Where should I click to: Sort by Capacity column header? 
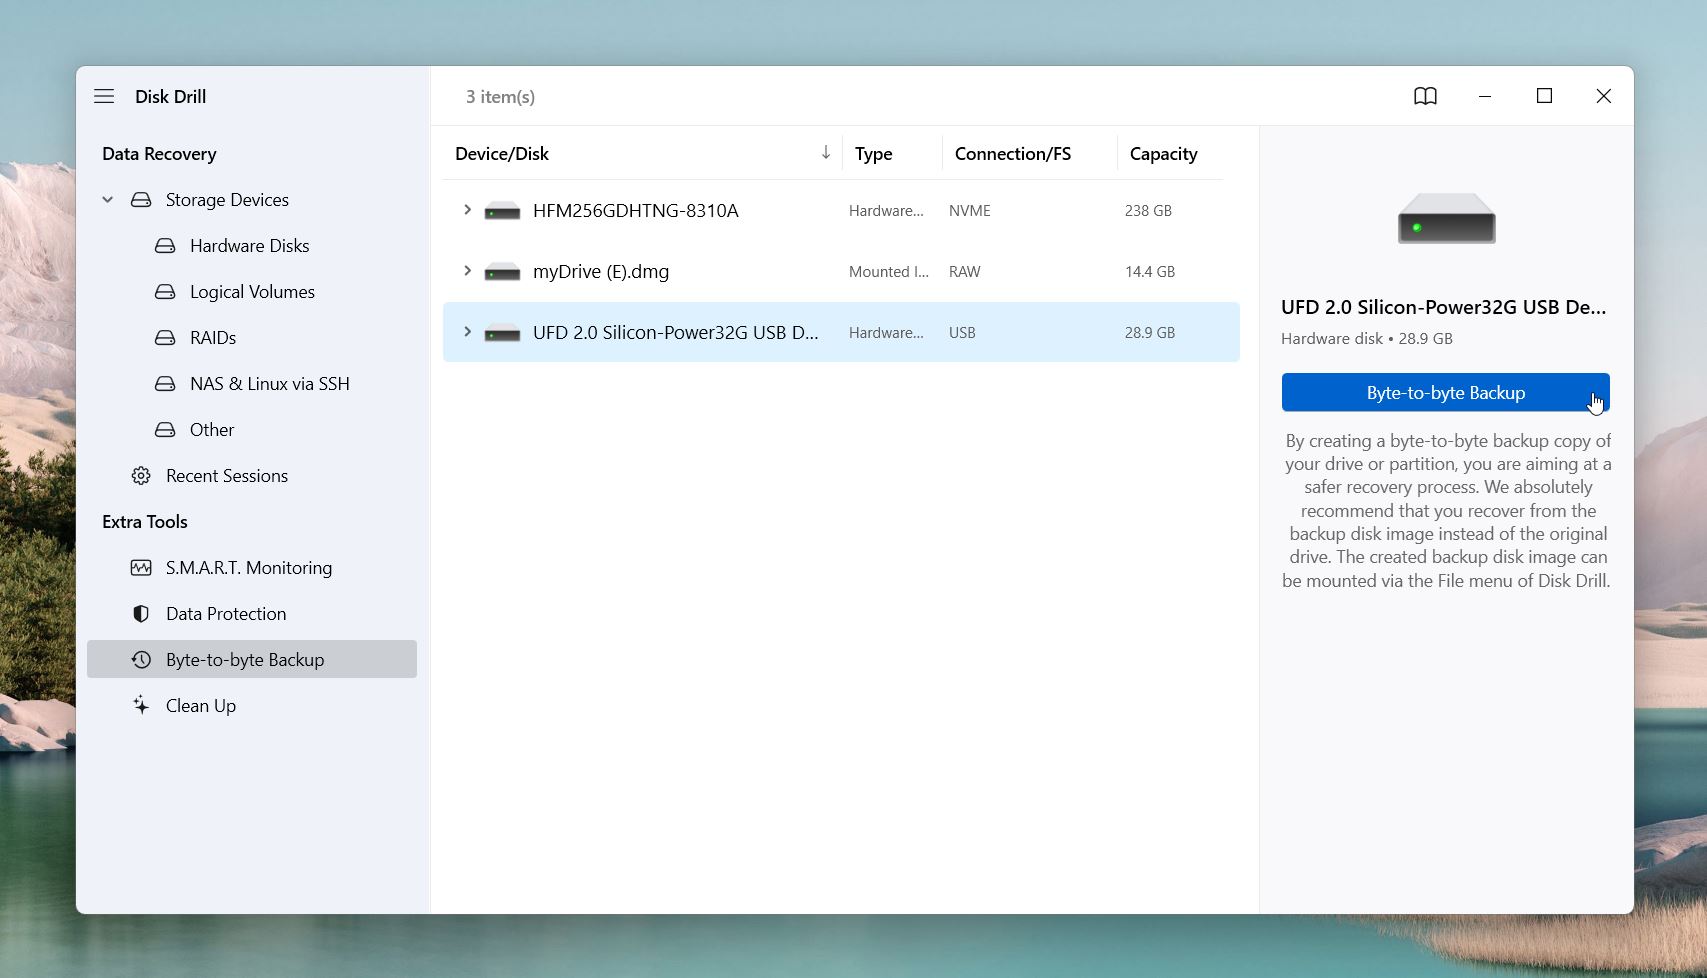point(1163,154)
